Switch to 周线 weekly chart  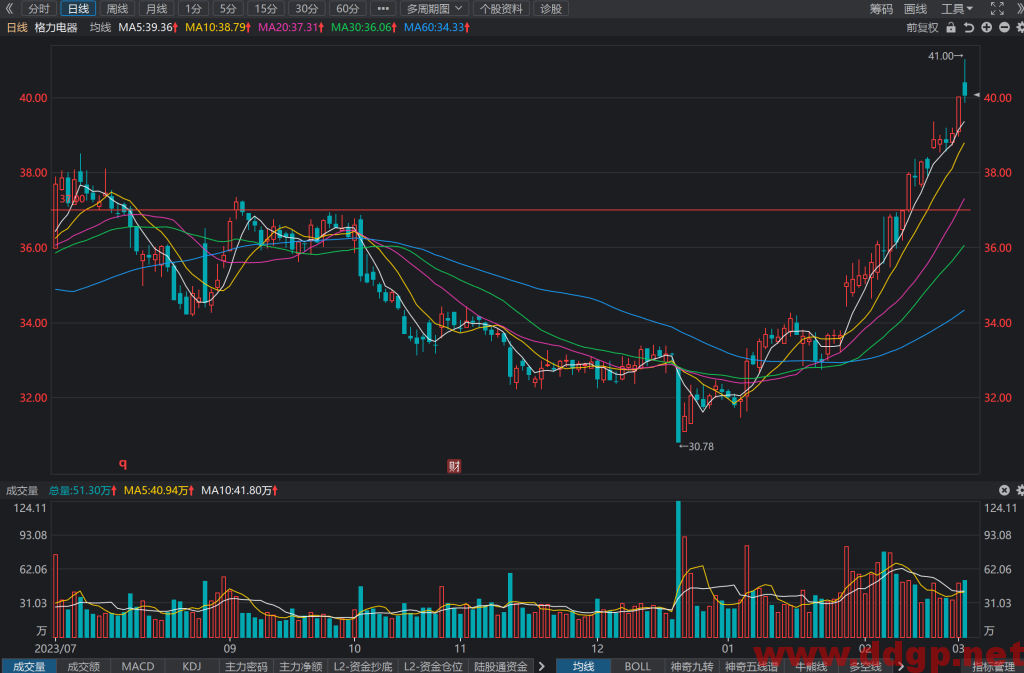click(118, 8)
